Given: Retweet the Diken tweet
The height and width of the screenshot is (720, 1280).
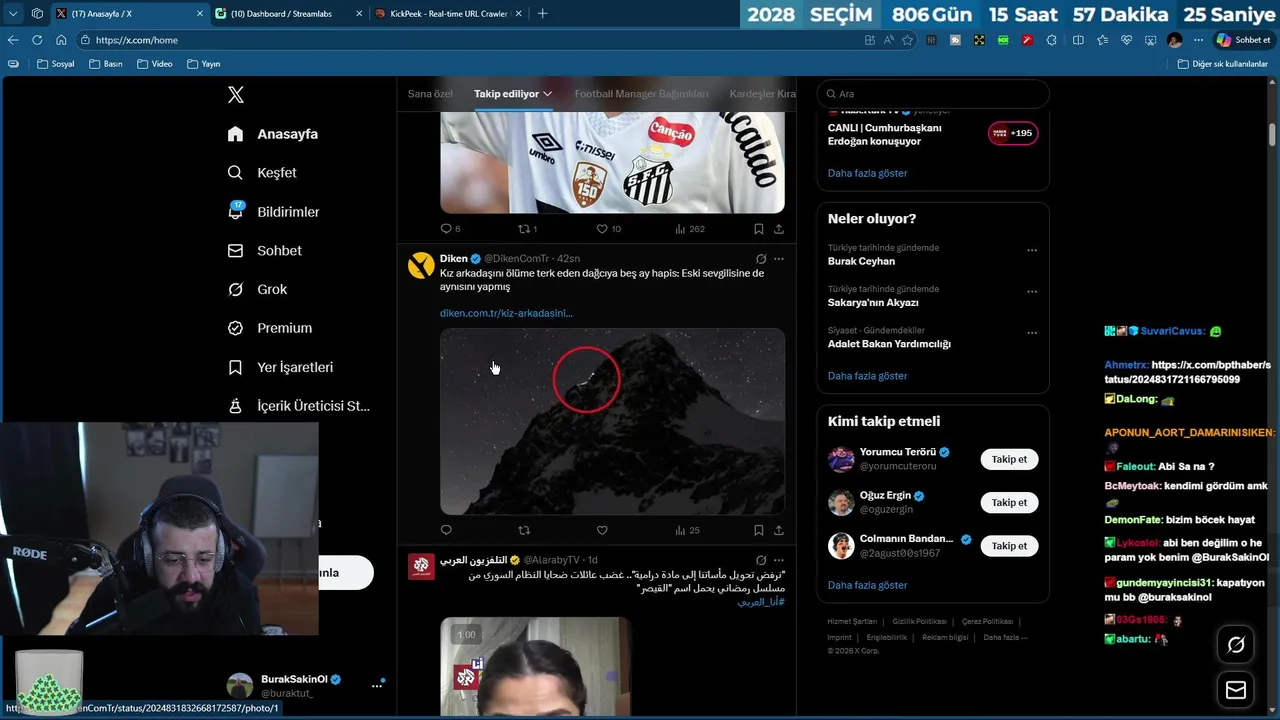Looking at the screenshot, I should point(524,530).
